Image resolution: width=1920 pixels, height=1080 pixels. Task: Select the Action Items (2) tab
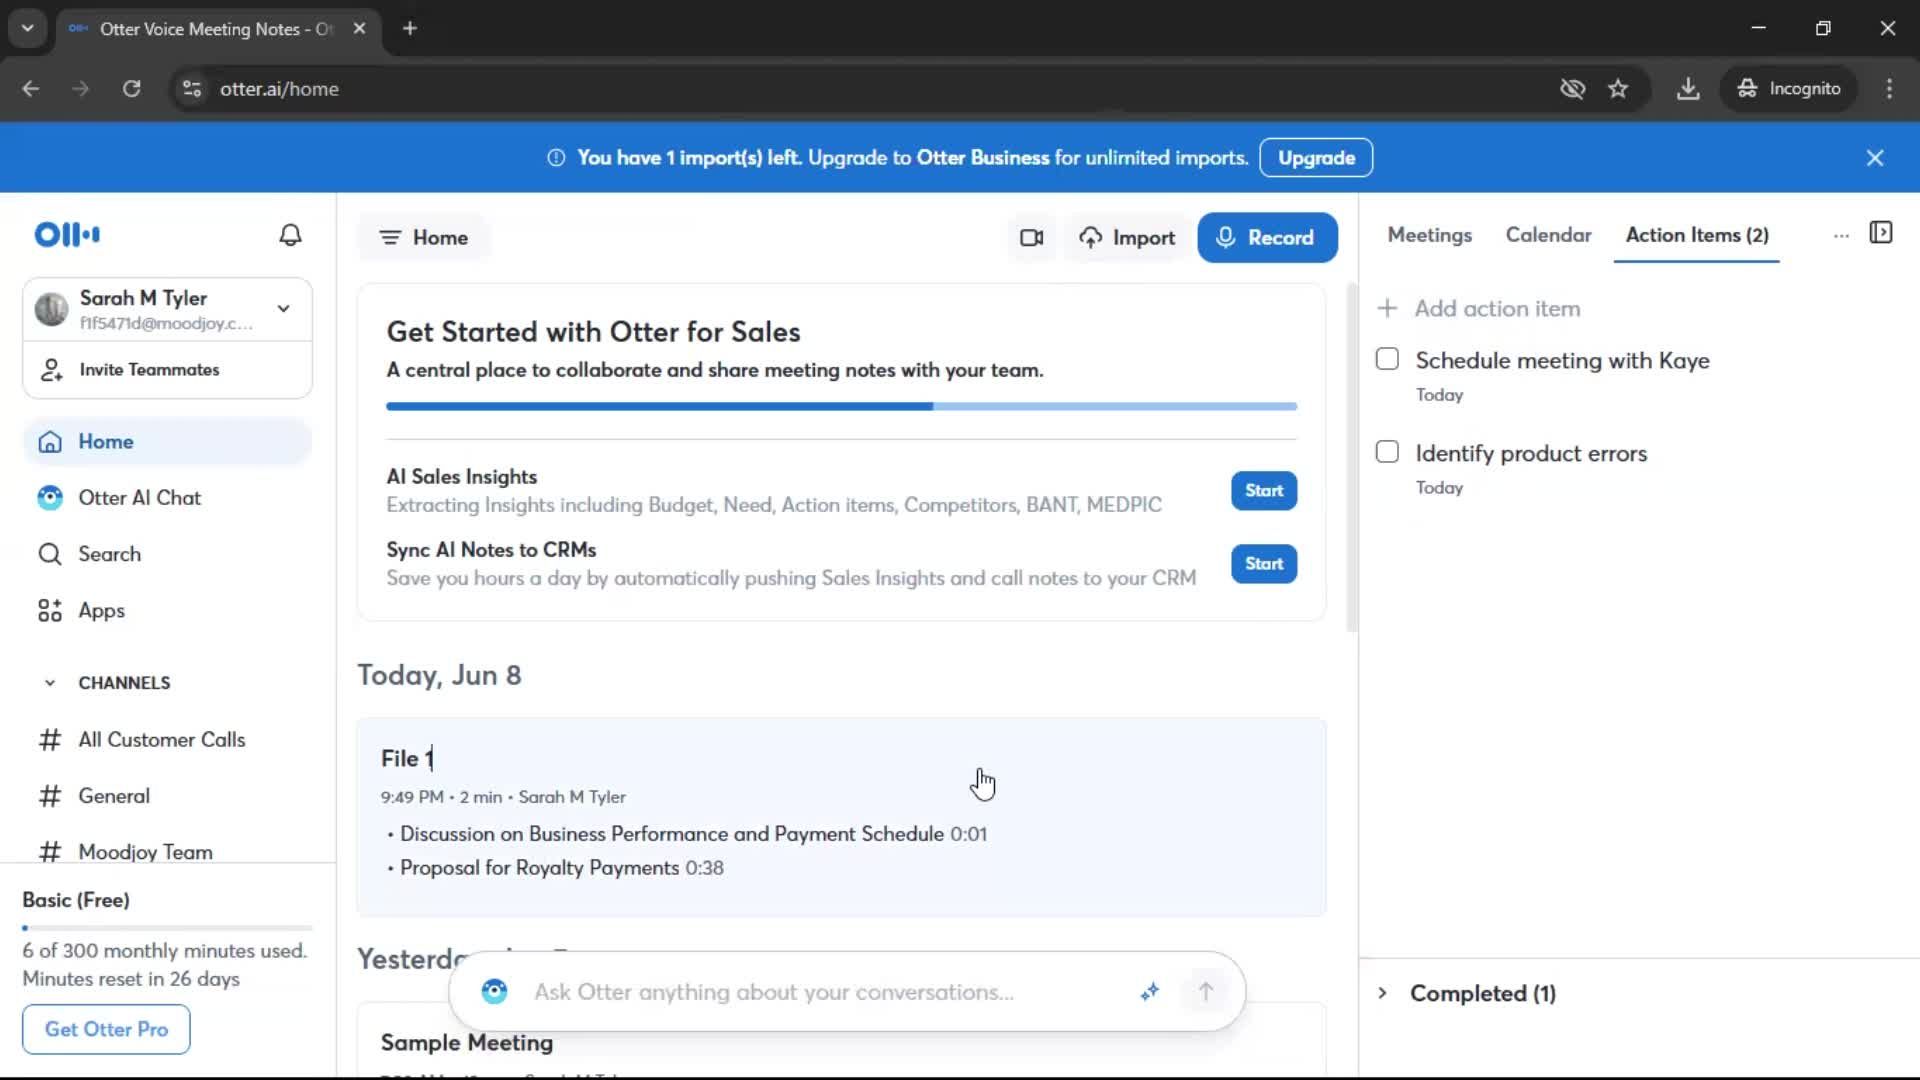point(1696,235)
